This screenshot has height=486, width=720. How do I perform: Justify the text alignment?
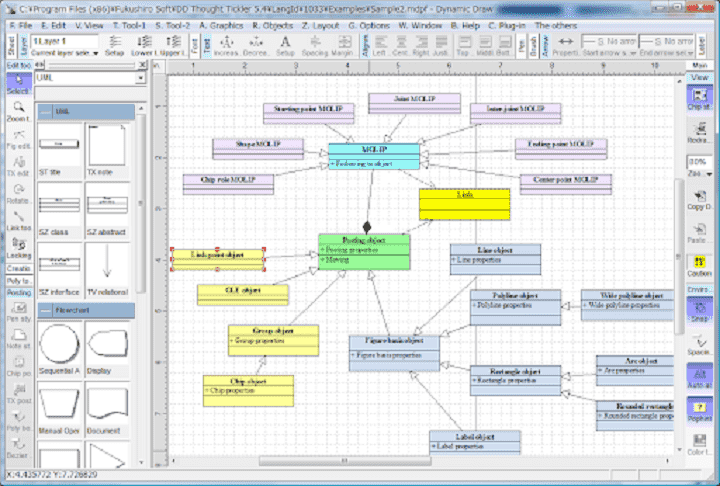(441, 46)
